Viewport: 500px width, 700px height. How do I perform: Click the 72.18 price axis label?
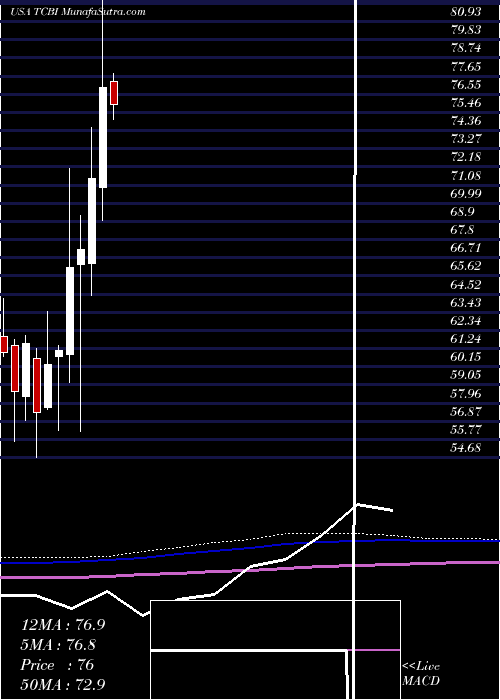click(x=466, y=157)
